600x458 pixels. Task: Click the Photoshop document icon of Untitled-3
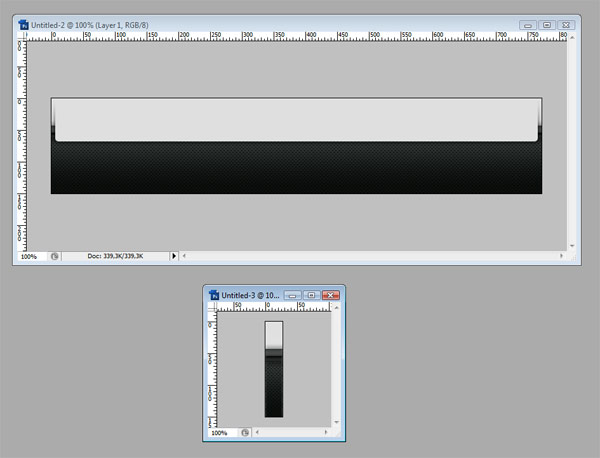[214, 295]
